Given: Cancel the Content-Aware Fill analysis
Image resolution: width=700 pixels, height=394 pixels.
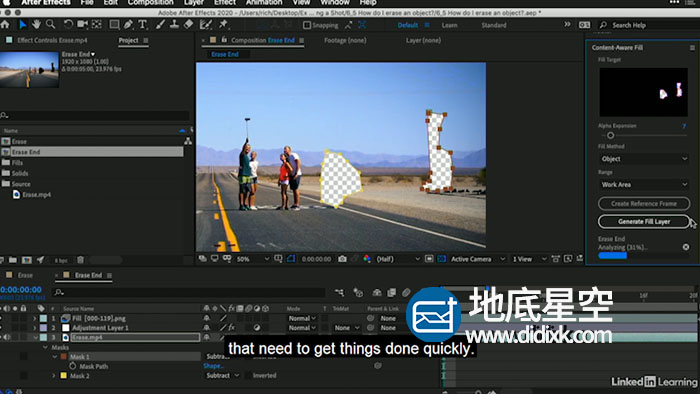Looking at the screenshot, I should point(686,247).
